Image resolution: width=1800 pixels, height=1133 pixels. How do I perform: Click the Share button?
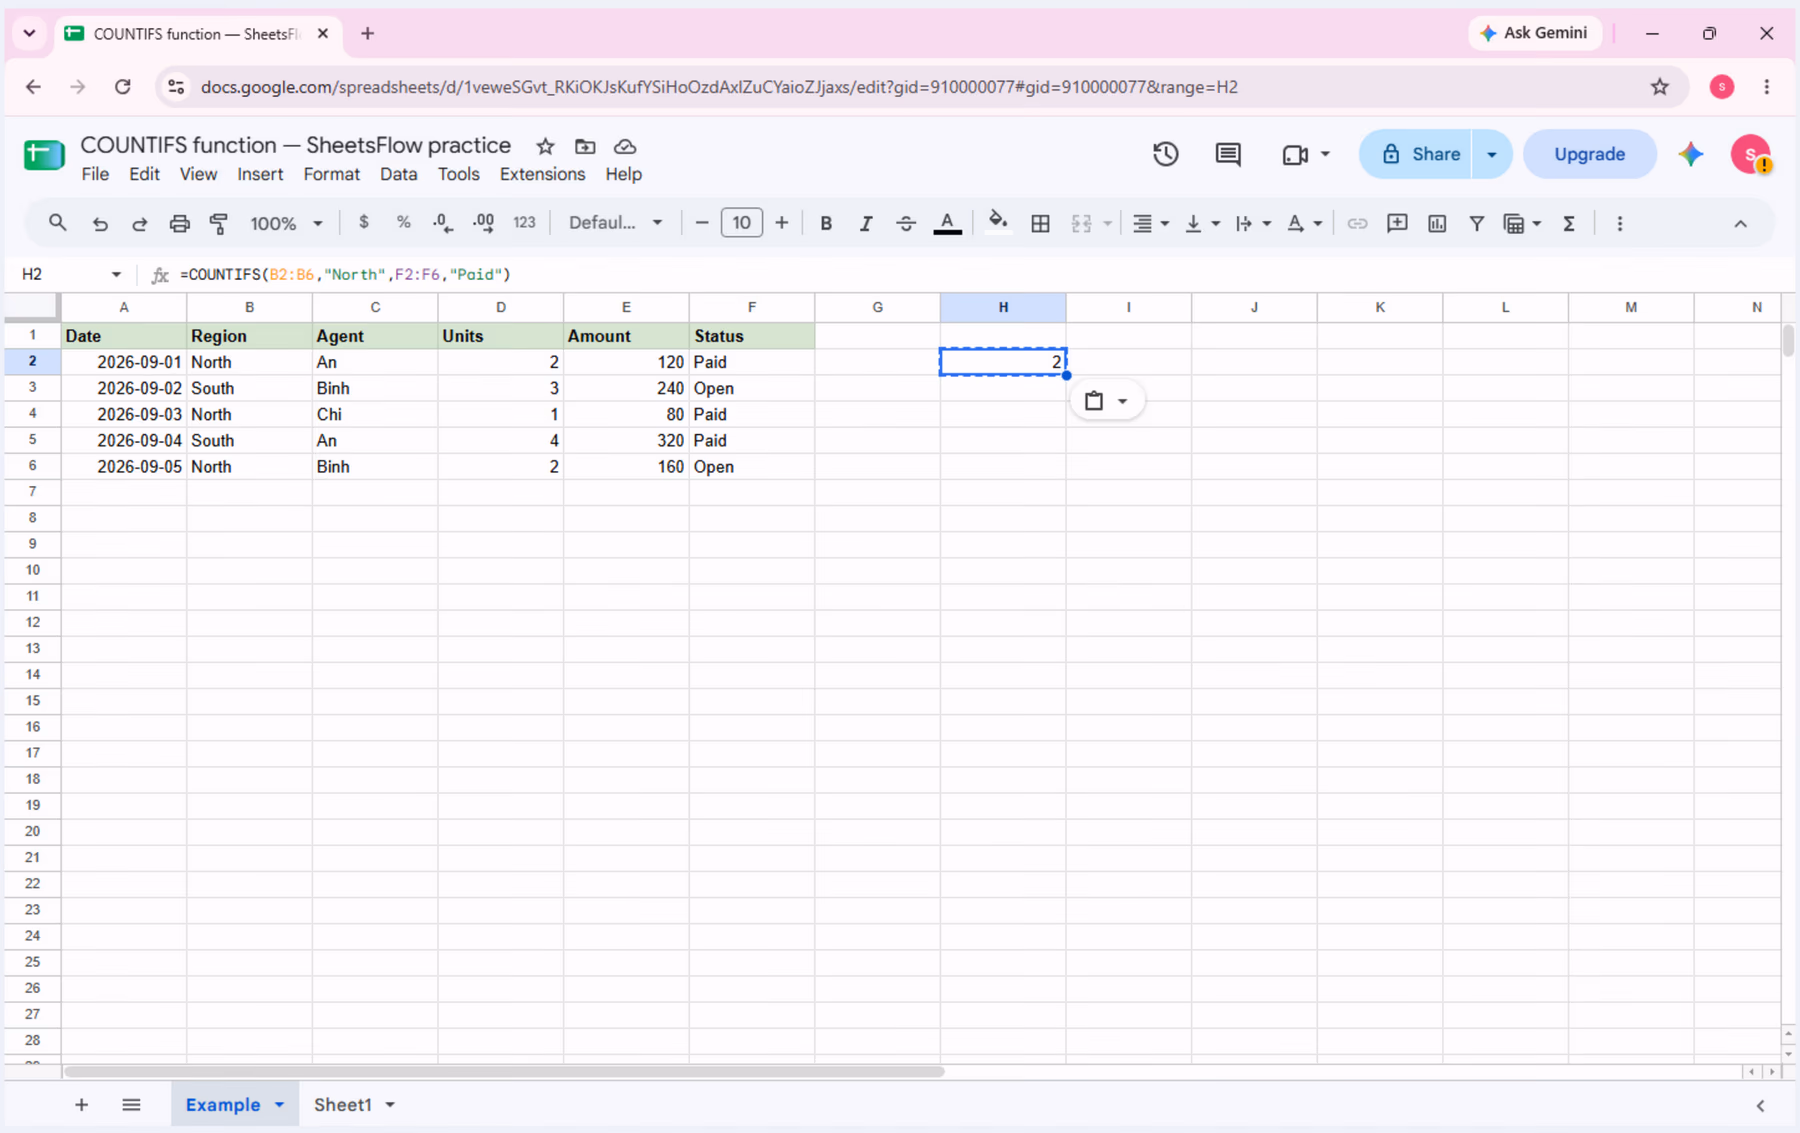[1416, 154]
